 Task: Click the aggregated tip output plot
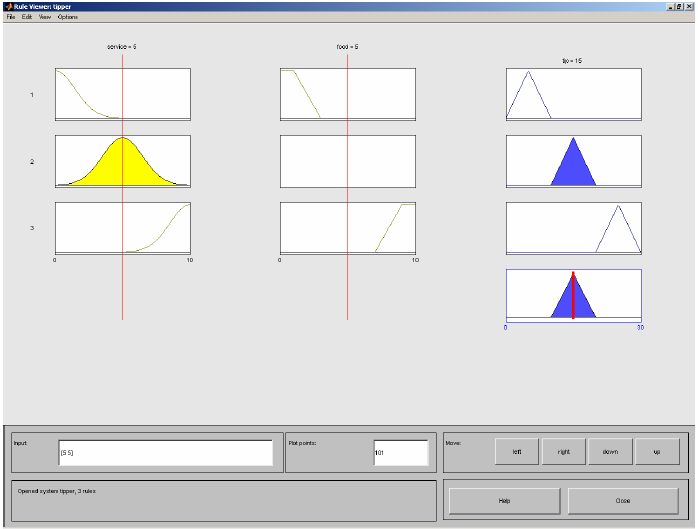point(574,295)
